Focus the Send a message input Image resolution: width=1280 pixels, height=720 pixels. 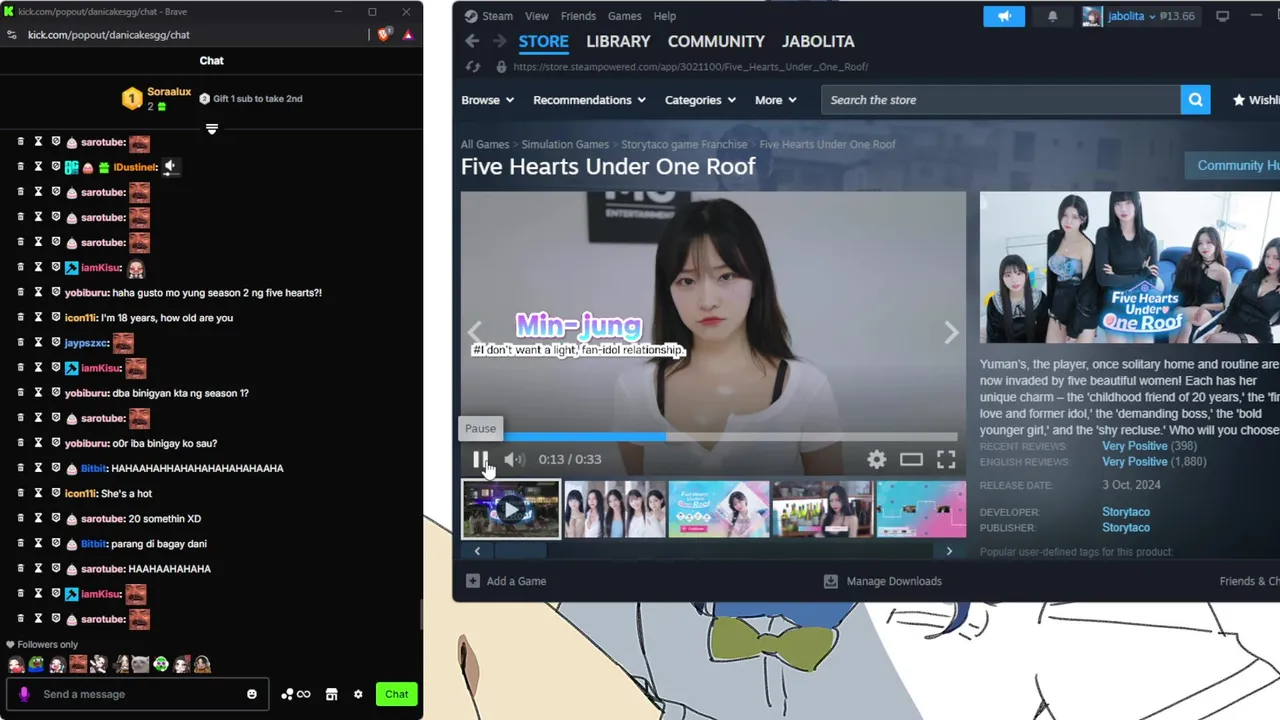(140, 694)
